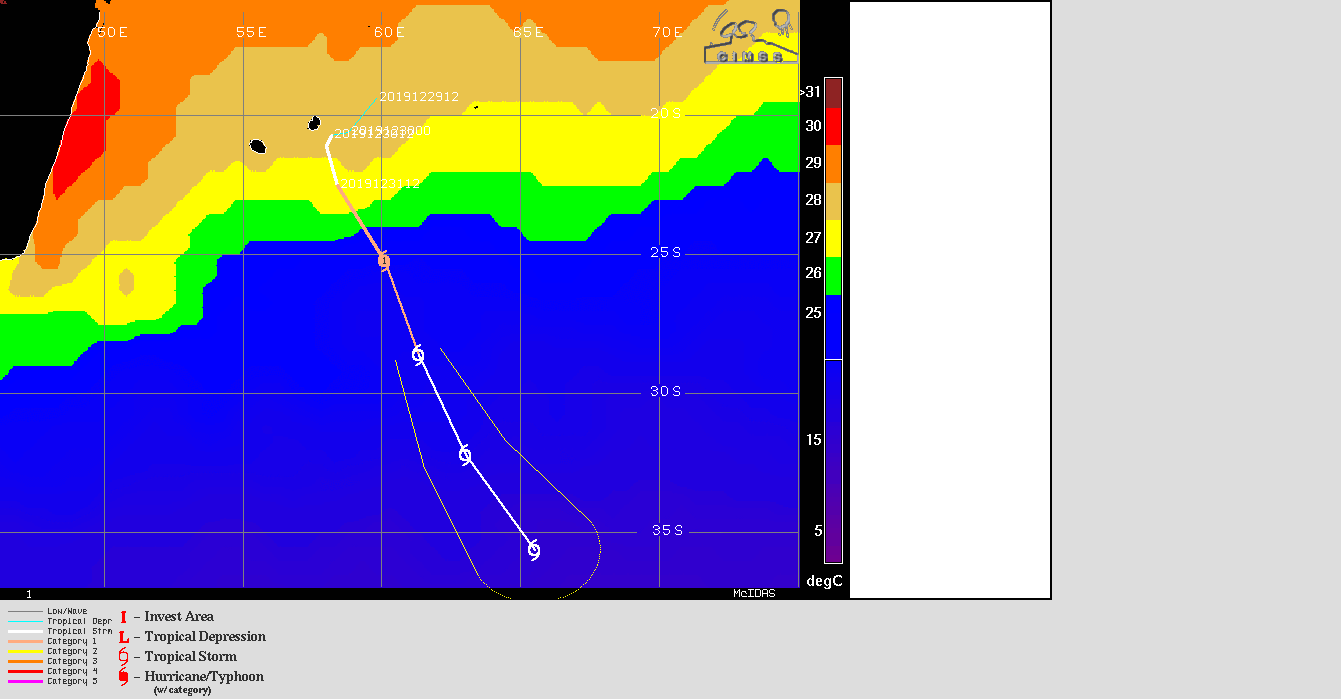The image size is (1341, 699).
Task: Click the (w/ category) legend note
Action: point(182,690)
